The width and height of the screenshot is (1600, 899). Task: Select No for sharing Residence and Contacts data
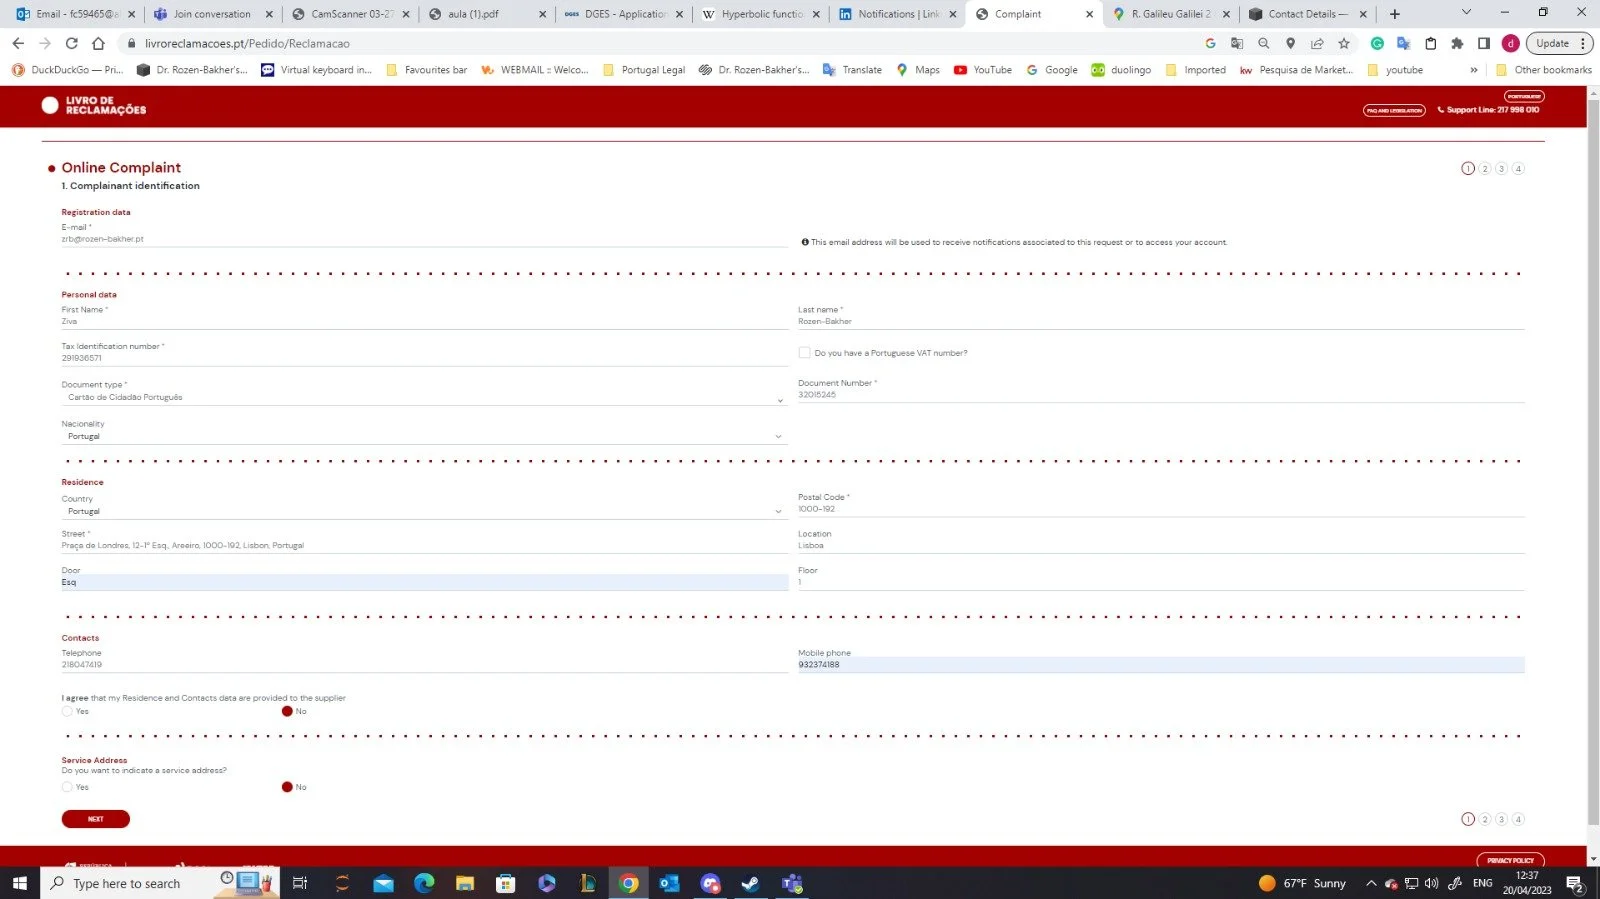287,712
